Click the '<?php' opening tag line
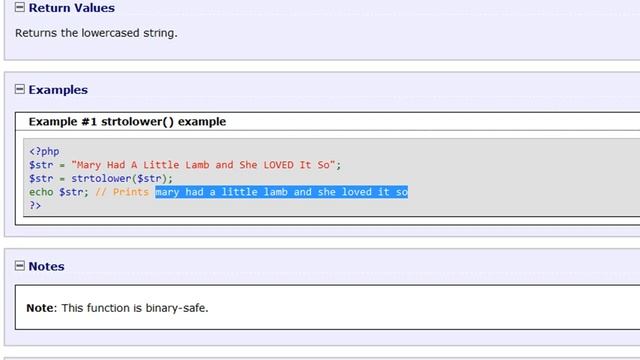Viewport: 640px width, 360px height. point(44,151)
